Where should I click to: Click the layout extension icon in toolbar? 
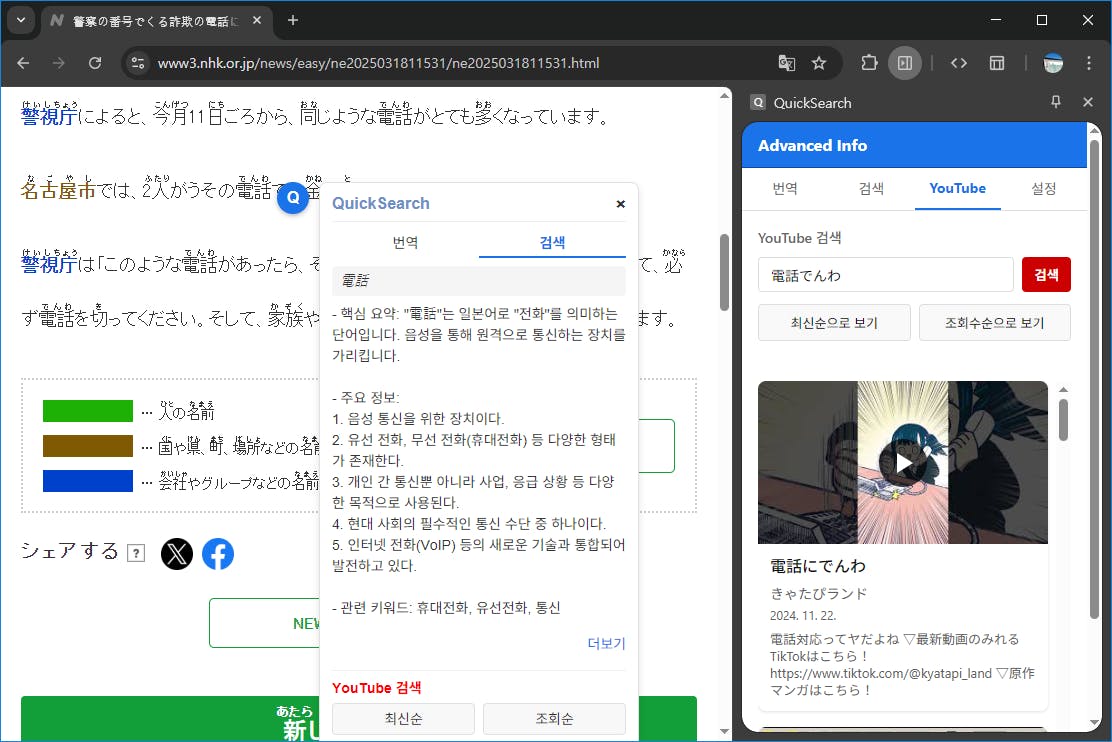[x=996, y=63]
